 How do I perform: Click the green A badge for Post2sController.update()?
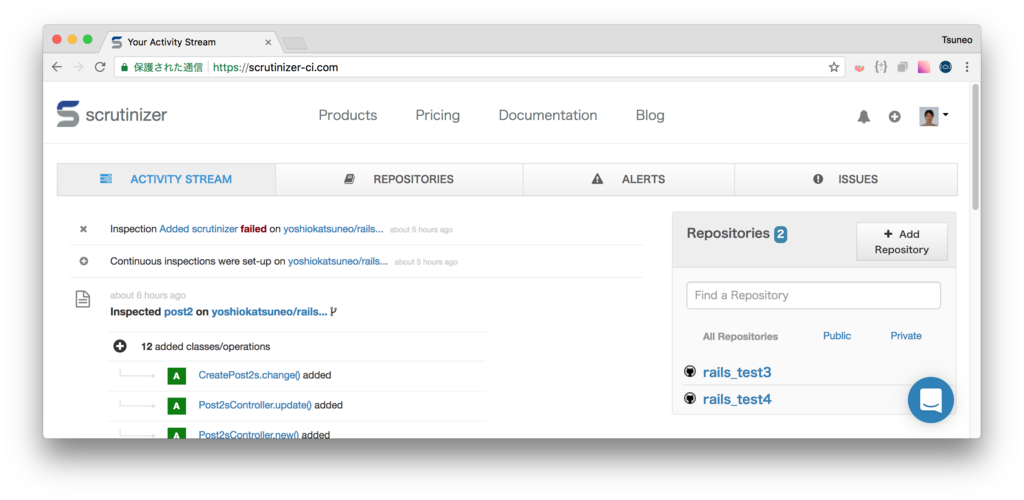(176, 406)
